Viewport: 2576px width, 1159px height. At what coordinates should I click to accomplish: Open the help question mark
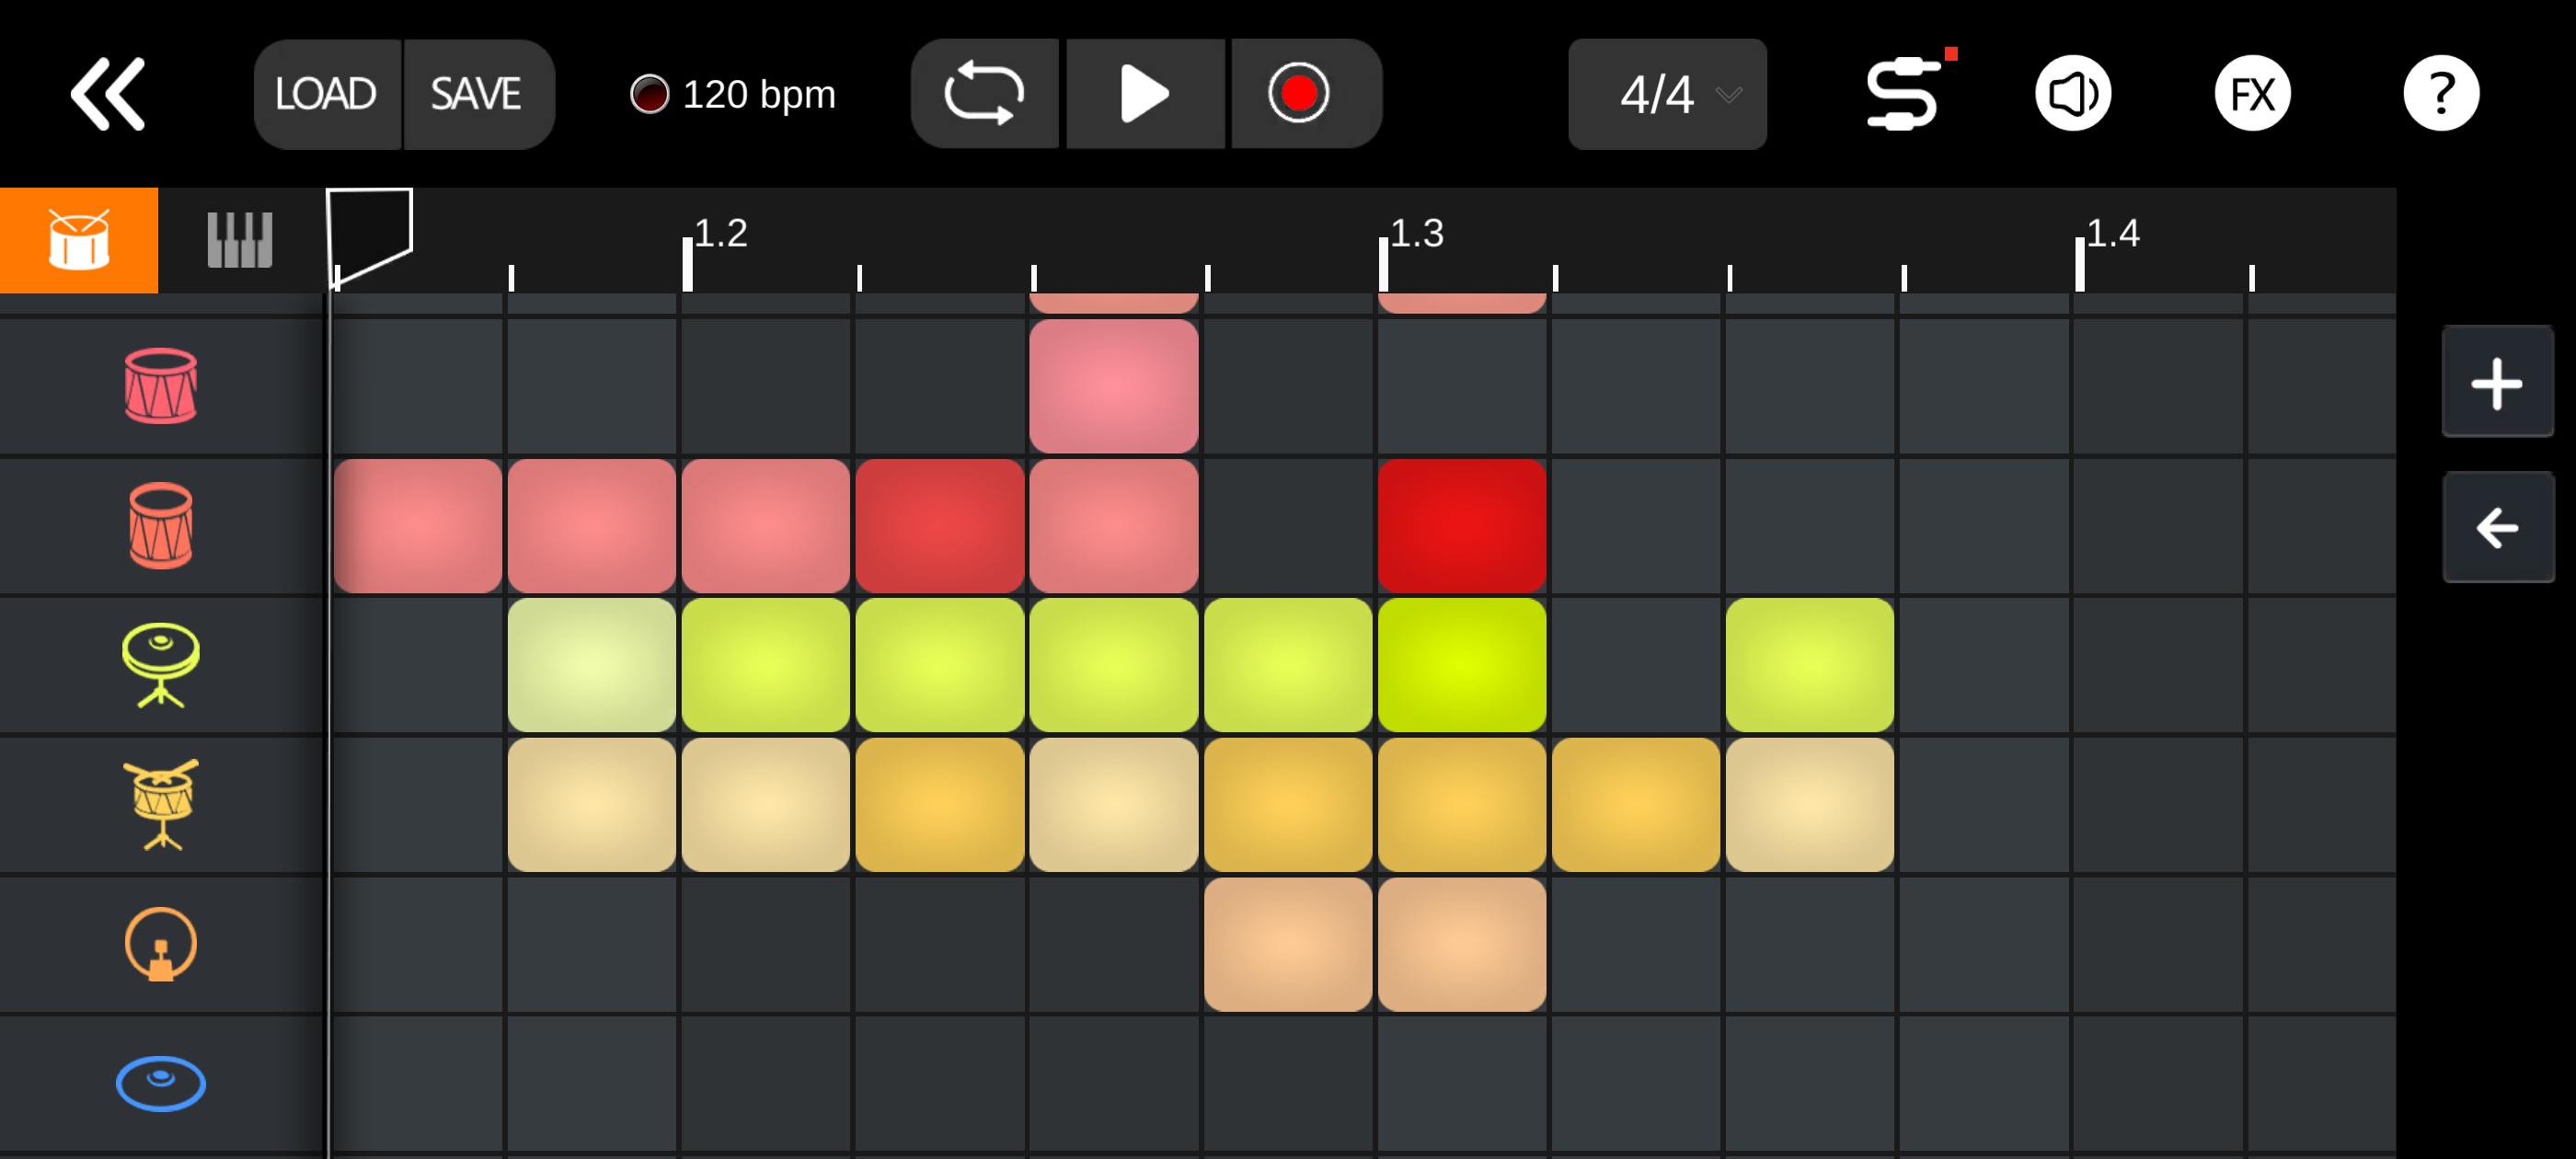click(2440, 94)
